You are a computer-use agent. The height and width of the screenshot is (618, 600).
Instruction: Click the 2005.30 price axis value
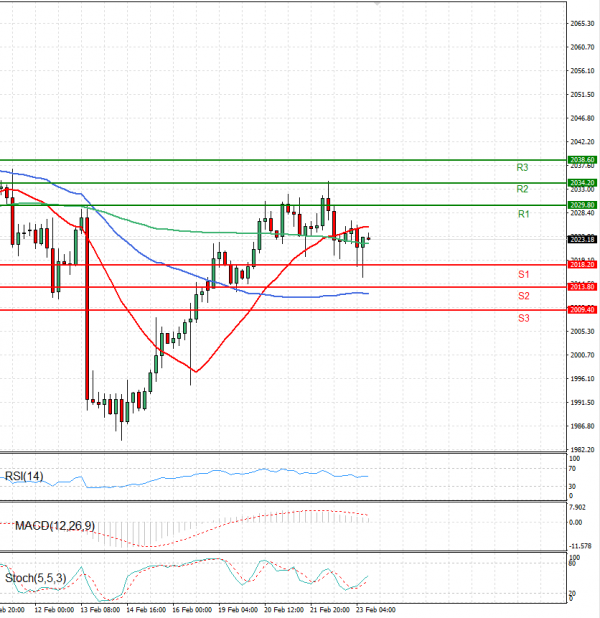click(x=582, y=331)
